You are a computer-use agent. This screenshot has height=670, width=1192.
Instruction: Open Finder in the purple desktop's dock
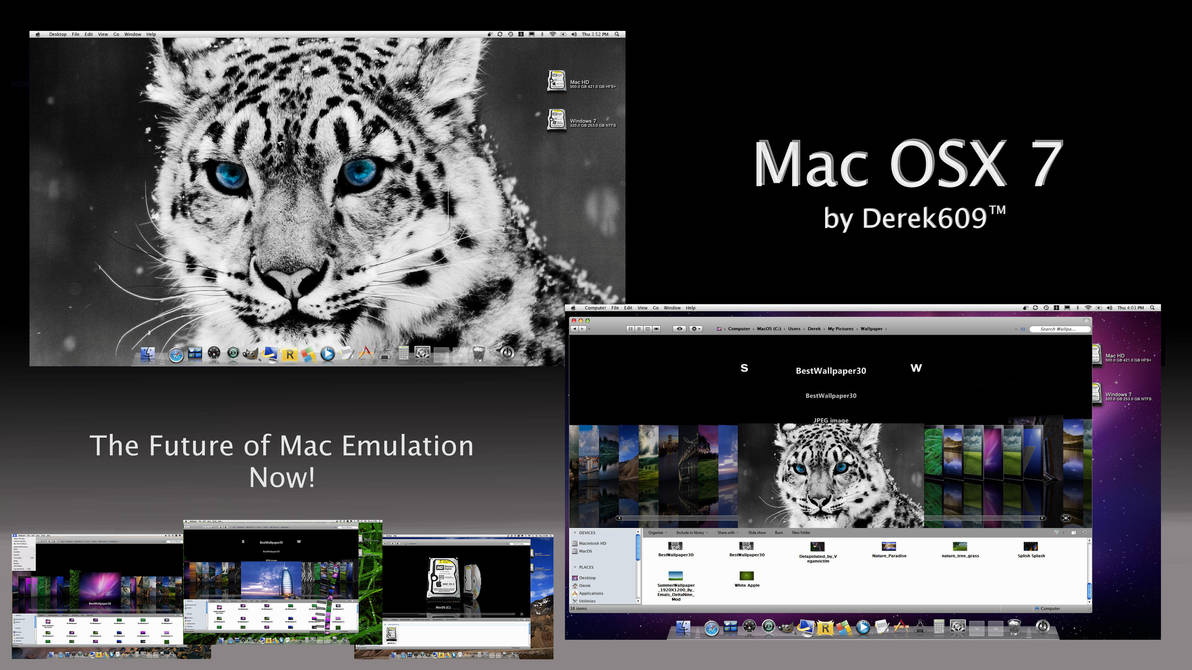pos(683,627)
